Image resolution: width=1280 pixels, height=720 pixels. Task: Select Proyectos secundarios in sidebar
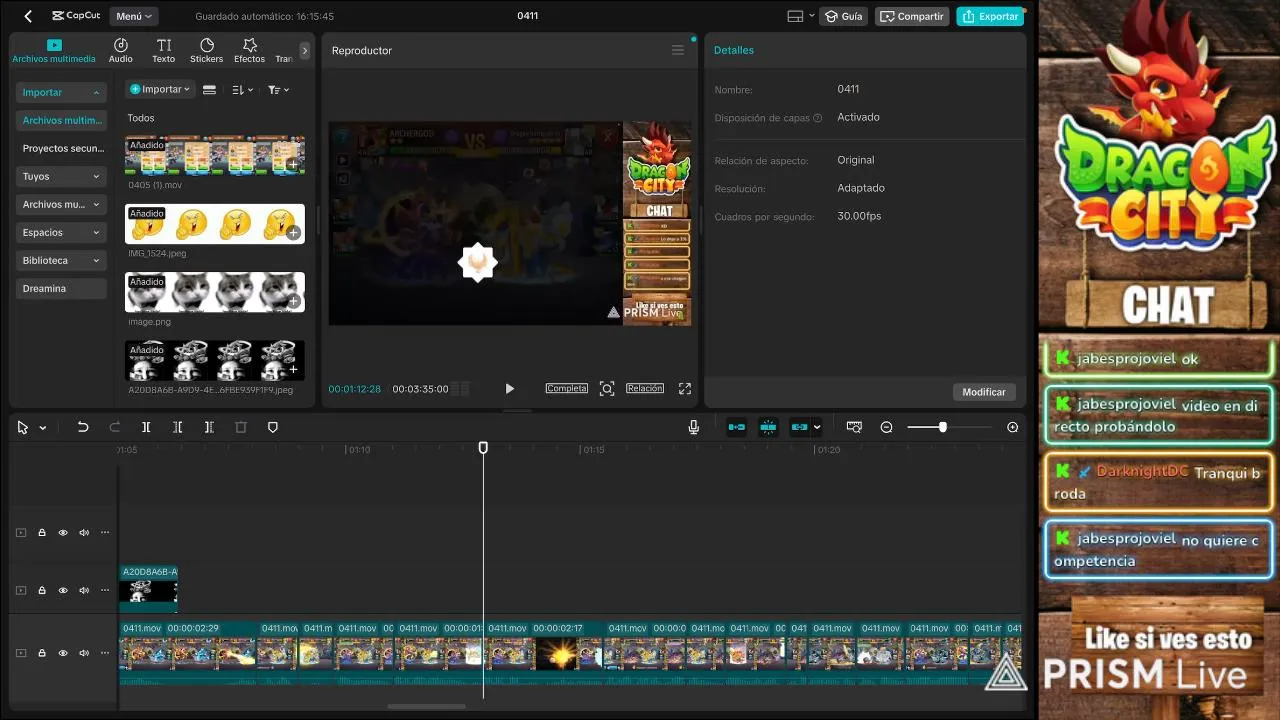pos(61,148)
